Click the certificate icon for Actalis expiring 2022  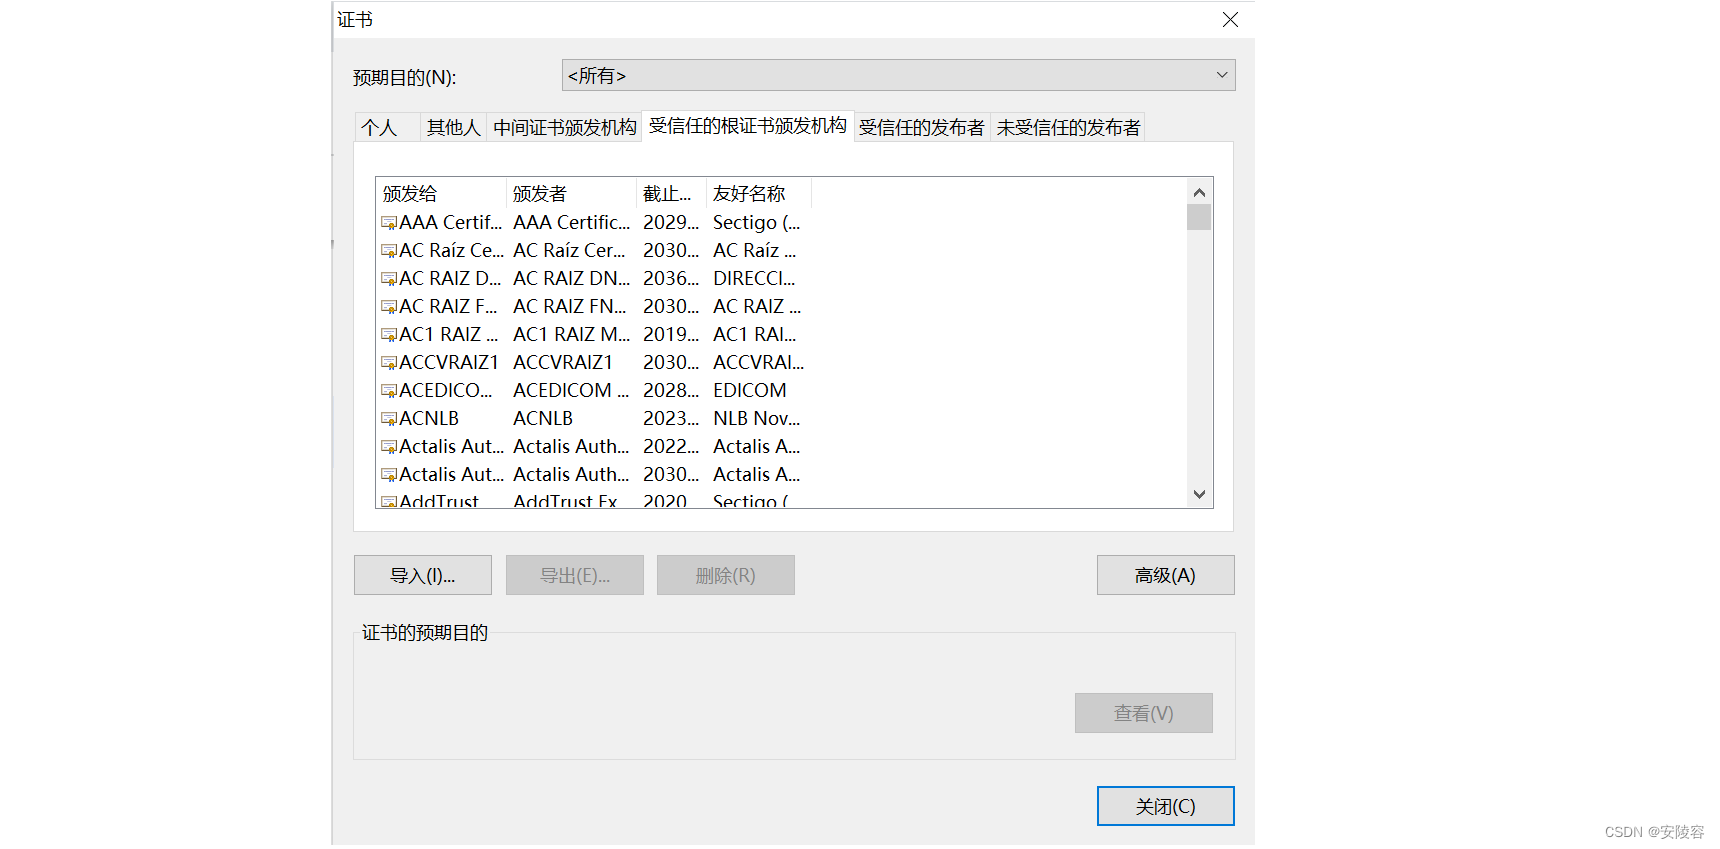click(389, 447)
